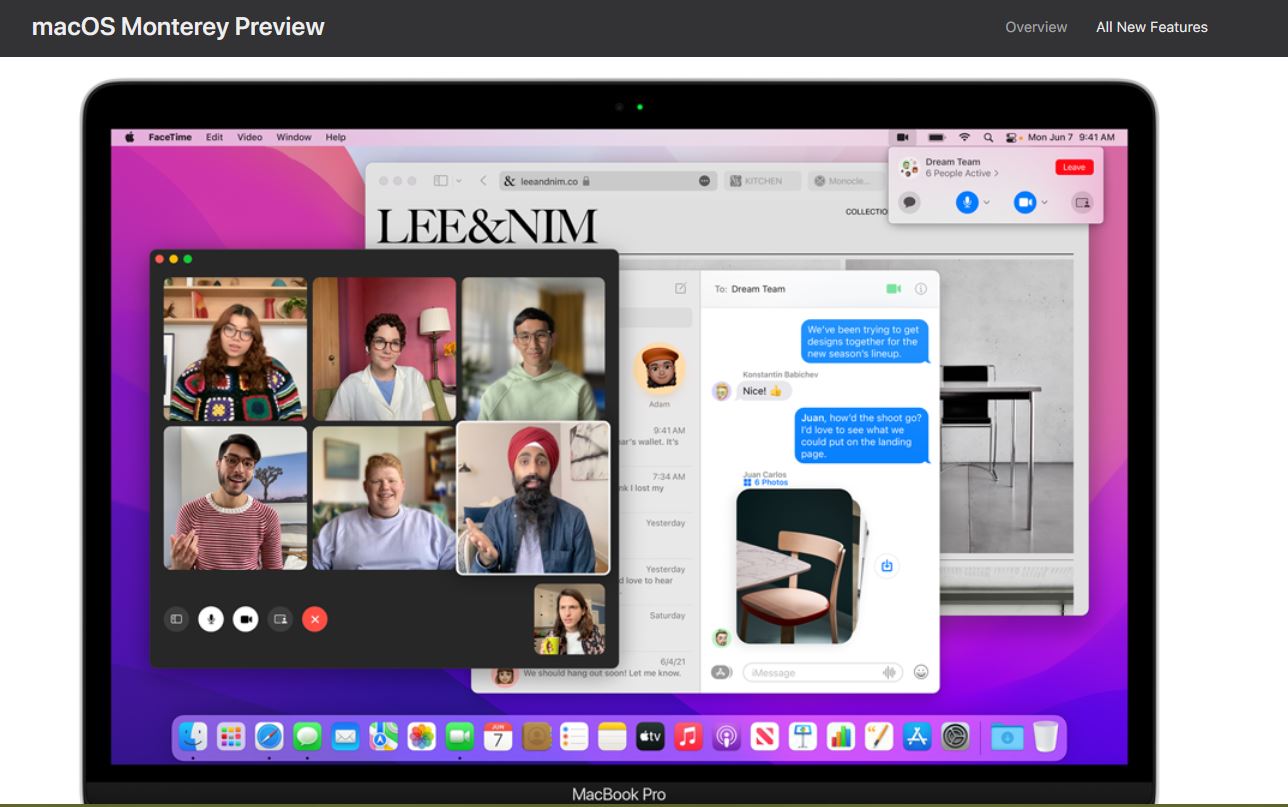Viewport: 1288px width, 807px height.
Task: Toggle screen sharing in Dream Team panel
Action: (1082, 202)
